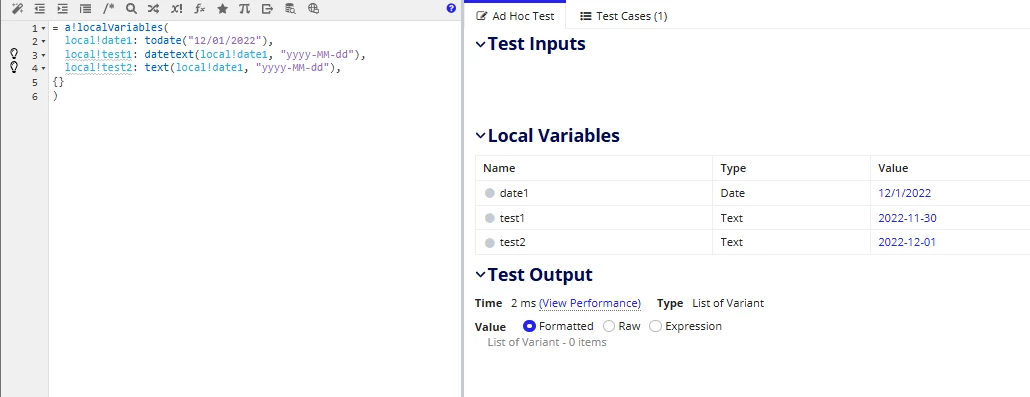Click the 2022-12-01 value of test2

tap(907, 242)
